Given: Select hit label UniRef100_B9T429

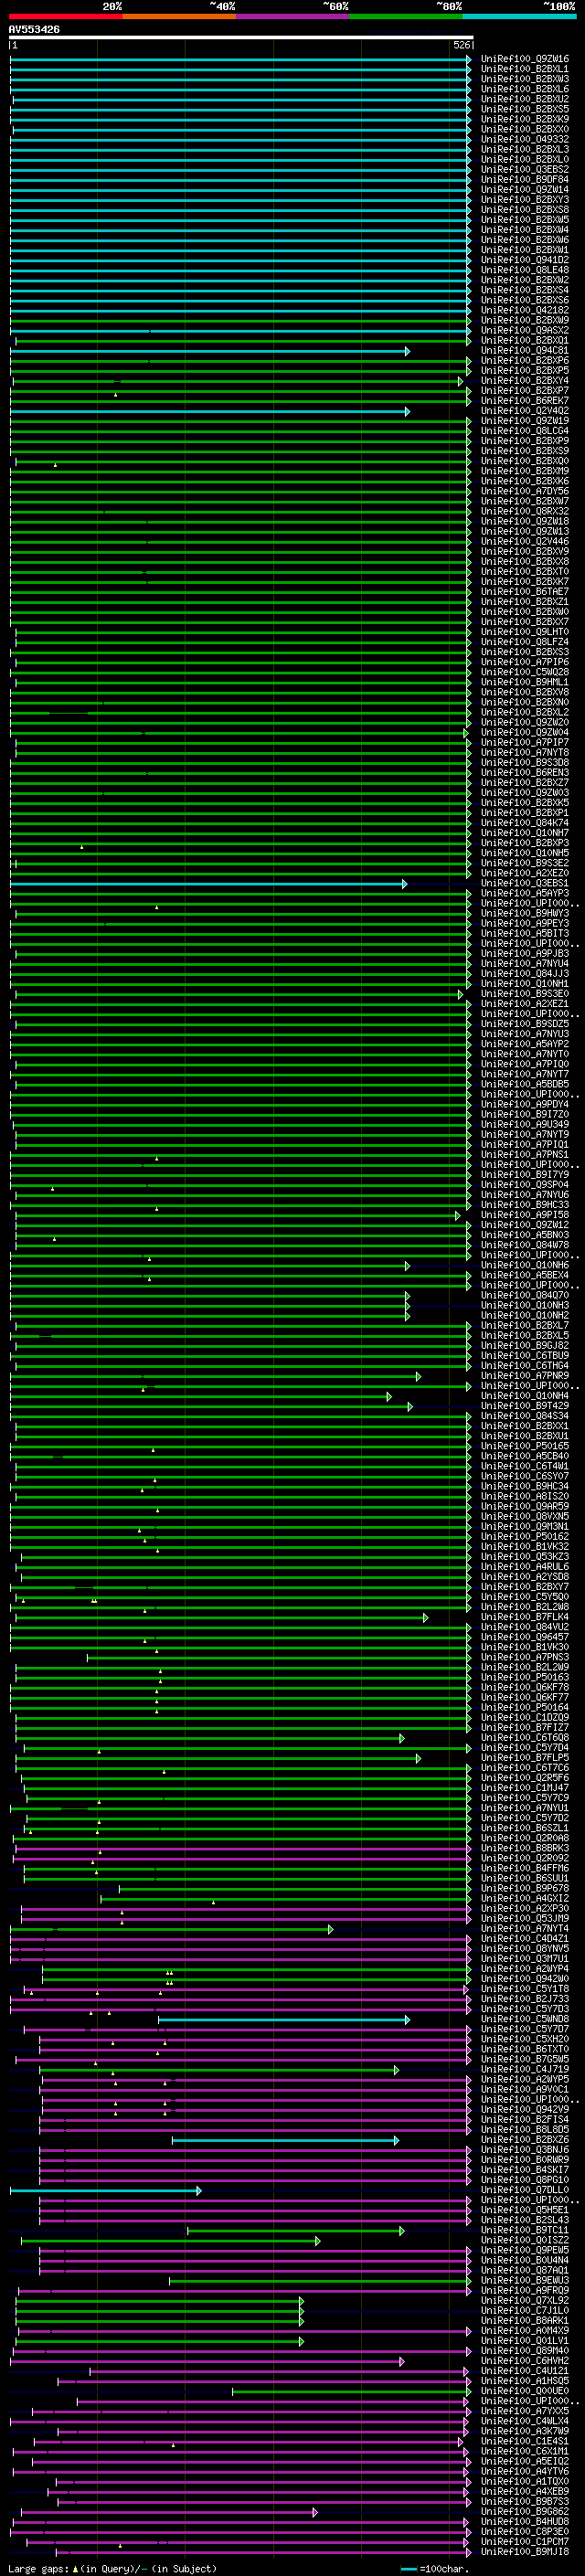Looking at the screenshot, I should [x=525, y=1406].
